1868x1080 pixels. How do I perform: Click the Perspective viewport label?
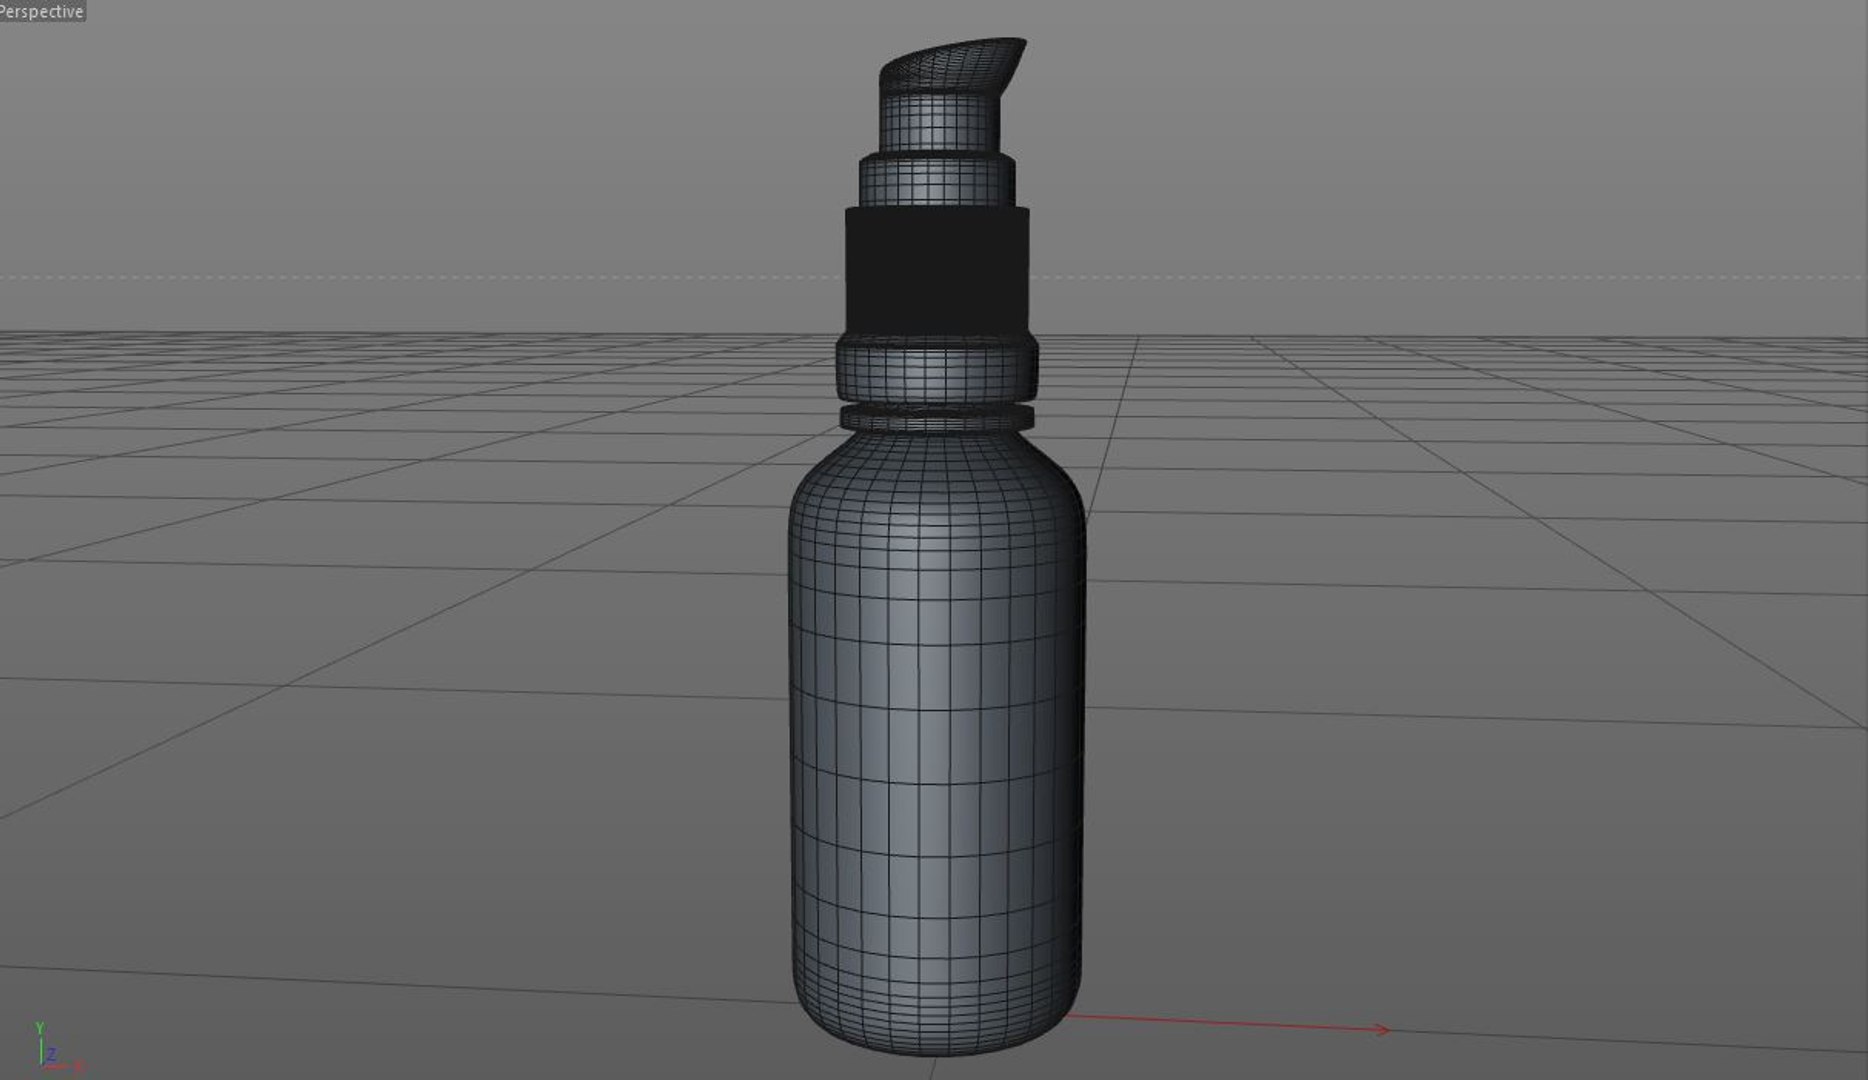[42, 11]
